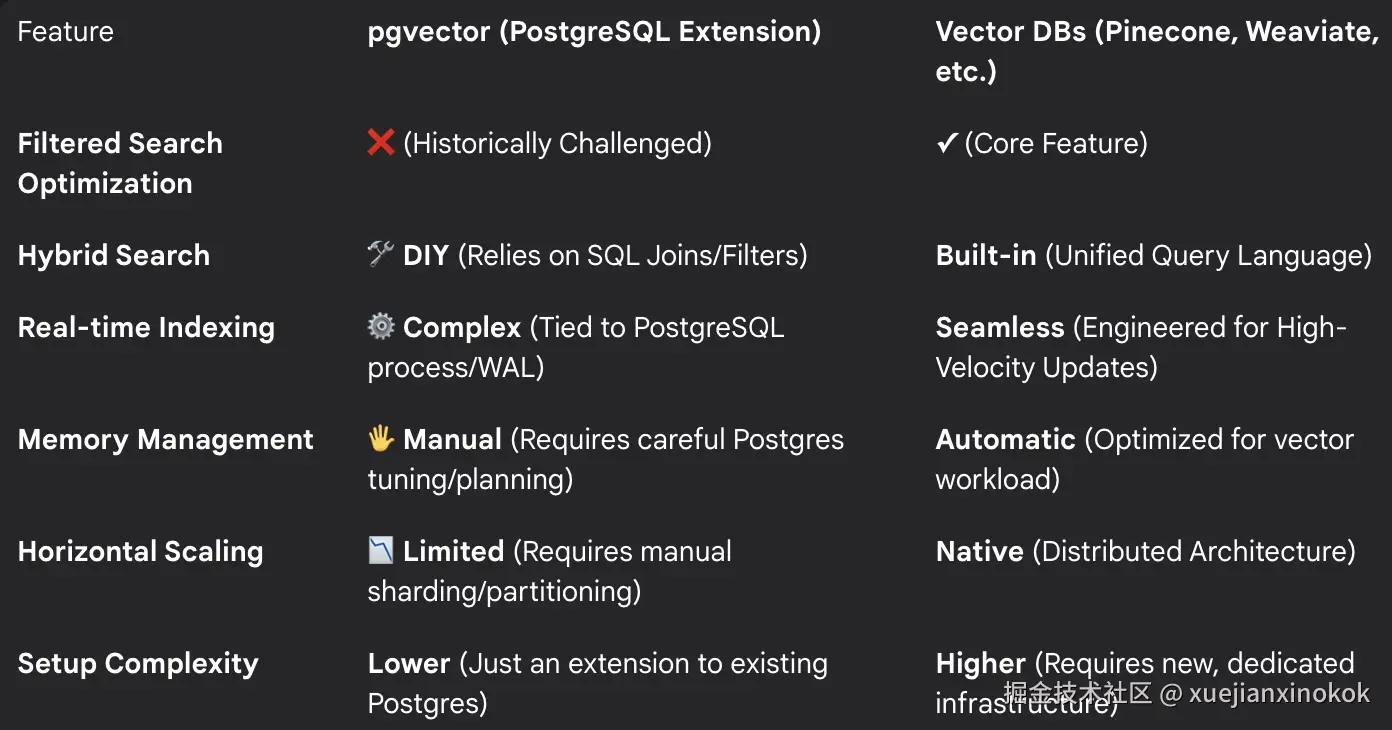Click the Feature column header
Image resolution: width=1392 pixels, height=730 pixels.
(x=66, y=32)
